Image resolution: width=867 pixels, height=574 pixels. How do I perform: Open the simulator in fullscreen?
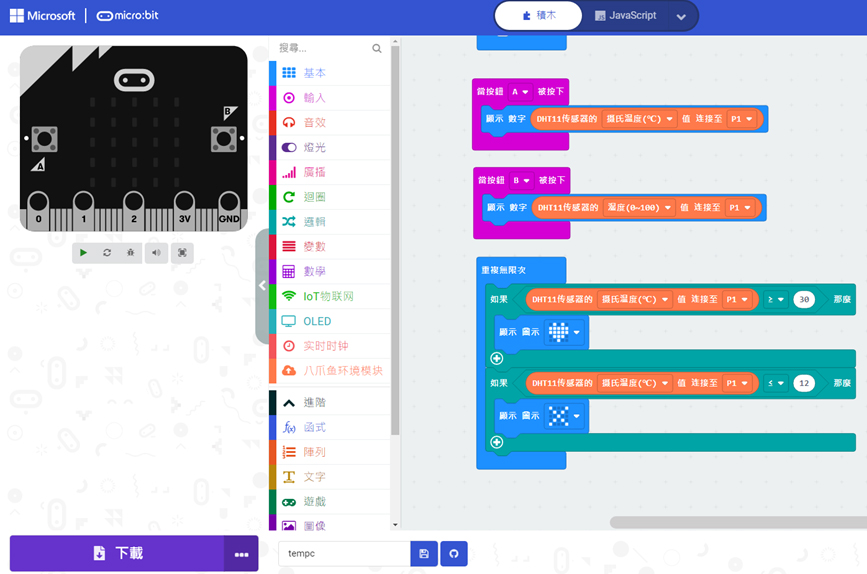pos(181,253)
